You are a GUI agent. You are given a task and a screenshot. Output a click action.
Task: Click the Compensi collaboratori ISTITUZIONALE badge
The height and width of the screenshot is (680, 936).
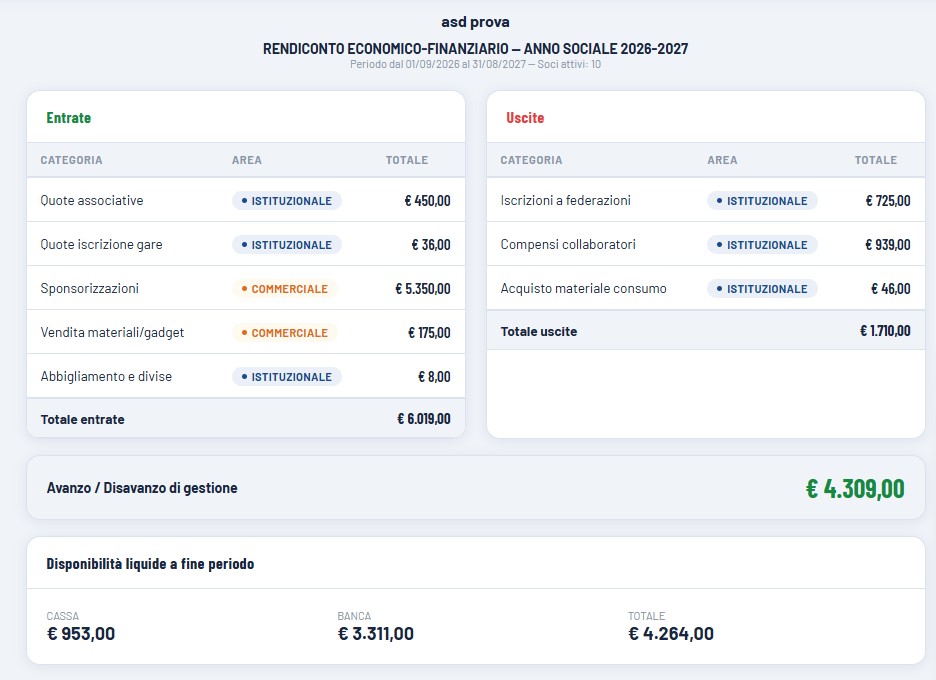(762, 245)
